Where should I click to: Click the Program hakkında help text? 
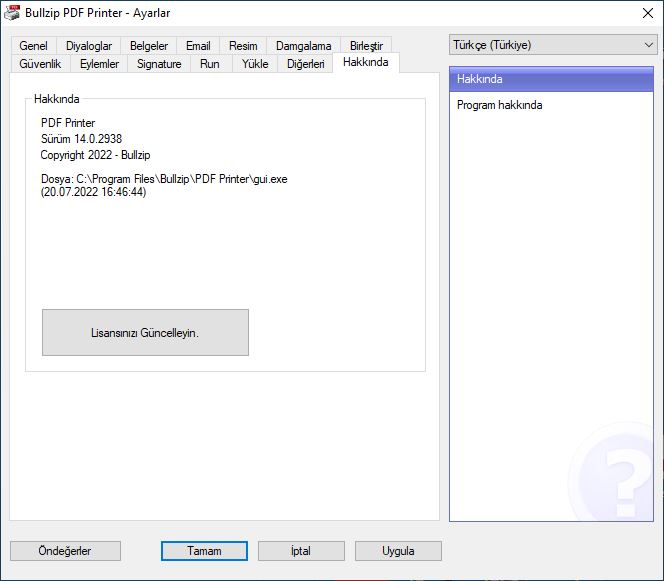(x=499, y=105)
